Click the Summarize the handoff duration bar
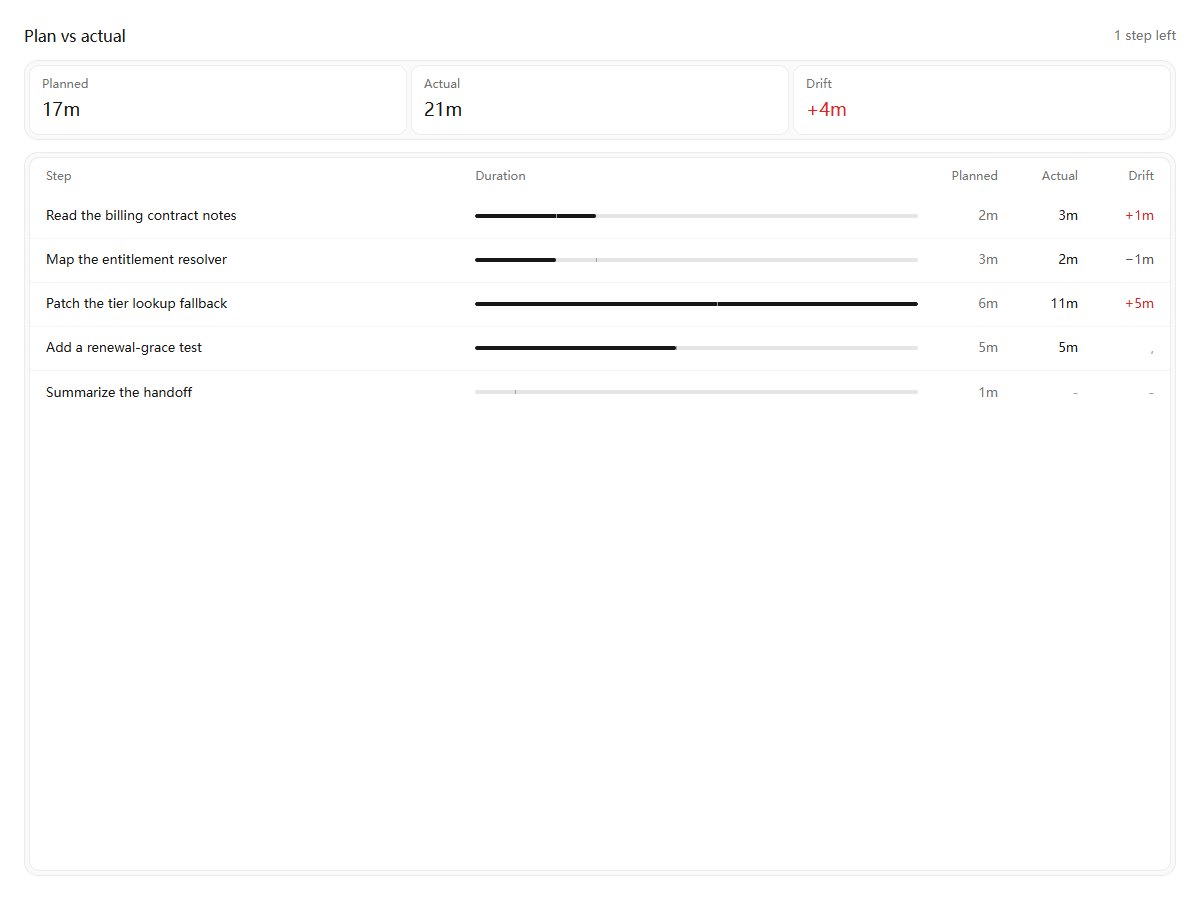The width and height of the screenshot is (1200, 900). tap(696, 392)
